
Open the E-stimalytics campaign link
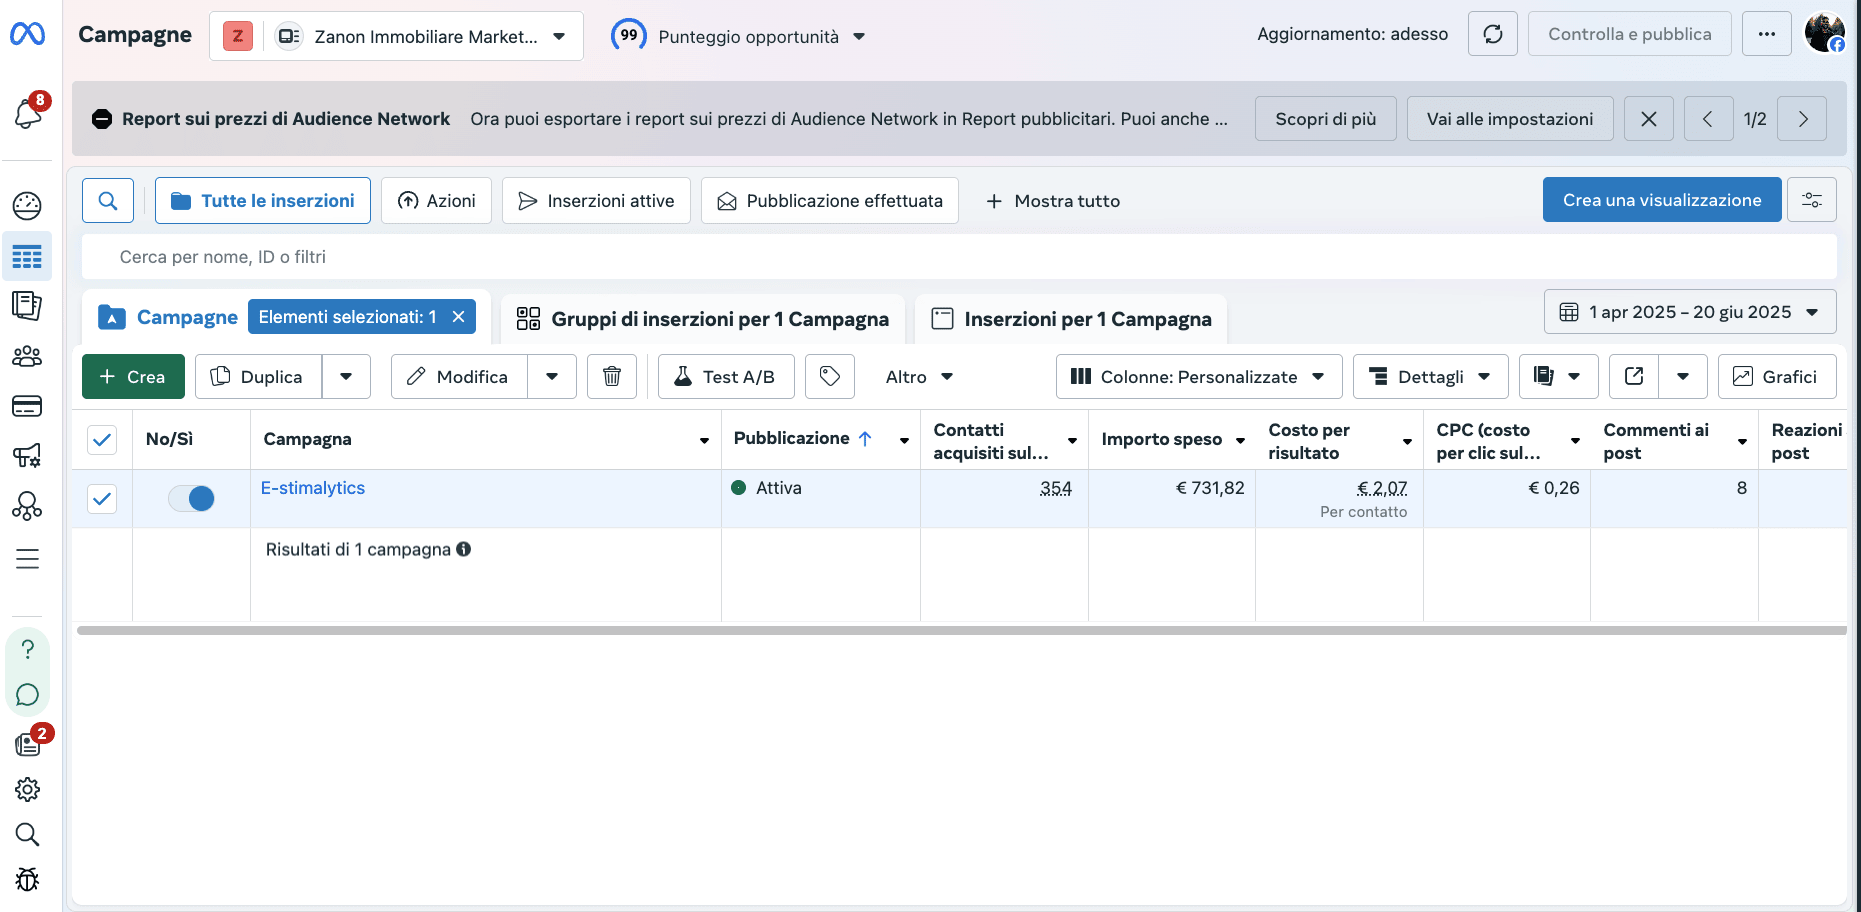pos(313,488)
